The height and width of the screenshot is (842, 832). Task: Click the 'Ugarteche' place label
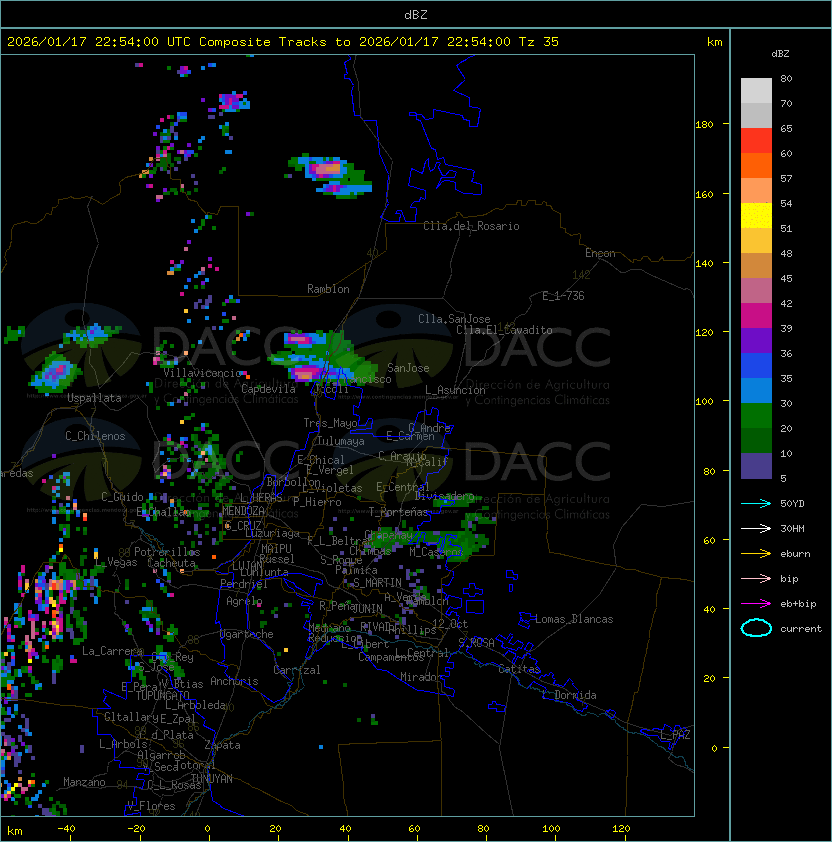point(247,634)
